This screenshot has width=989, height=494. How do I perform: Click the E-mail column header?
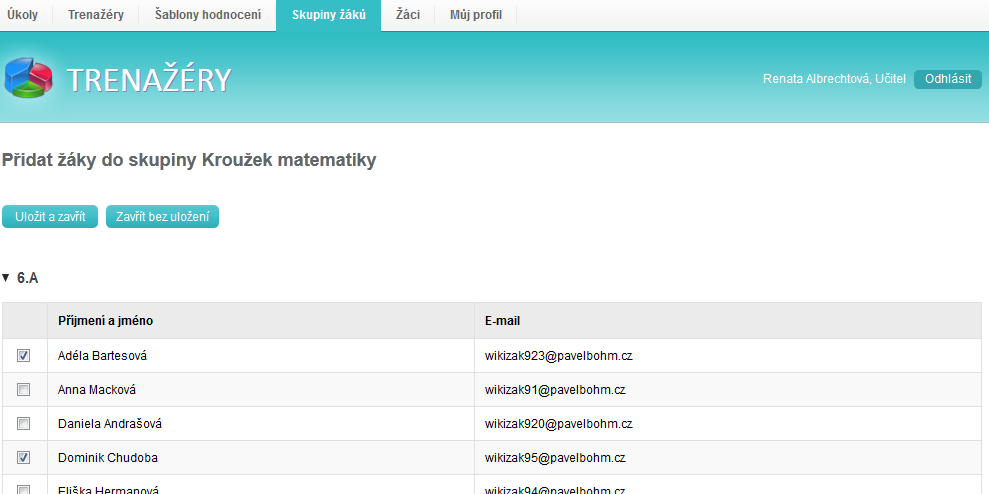tap(502, 321)
